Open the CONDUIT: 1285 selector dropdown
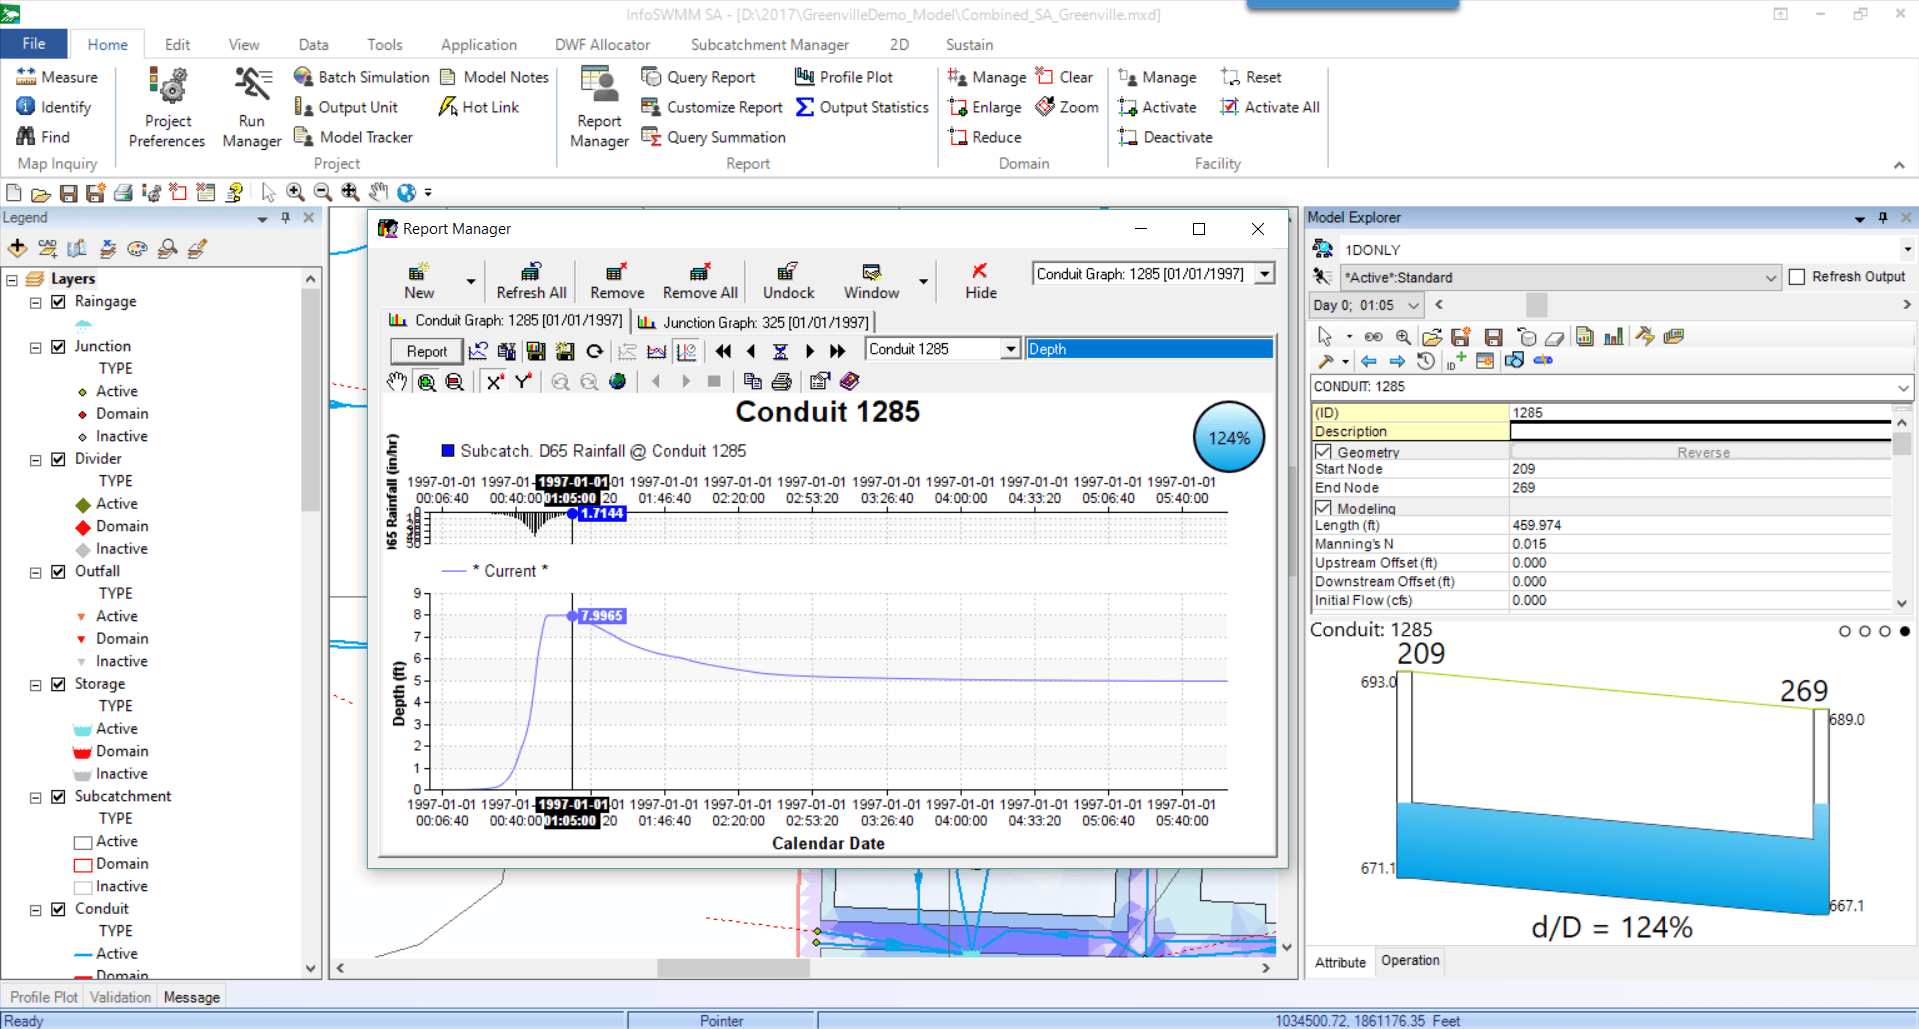This screenshot has height=1029, width=1919. (x=1903, y=387)
